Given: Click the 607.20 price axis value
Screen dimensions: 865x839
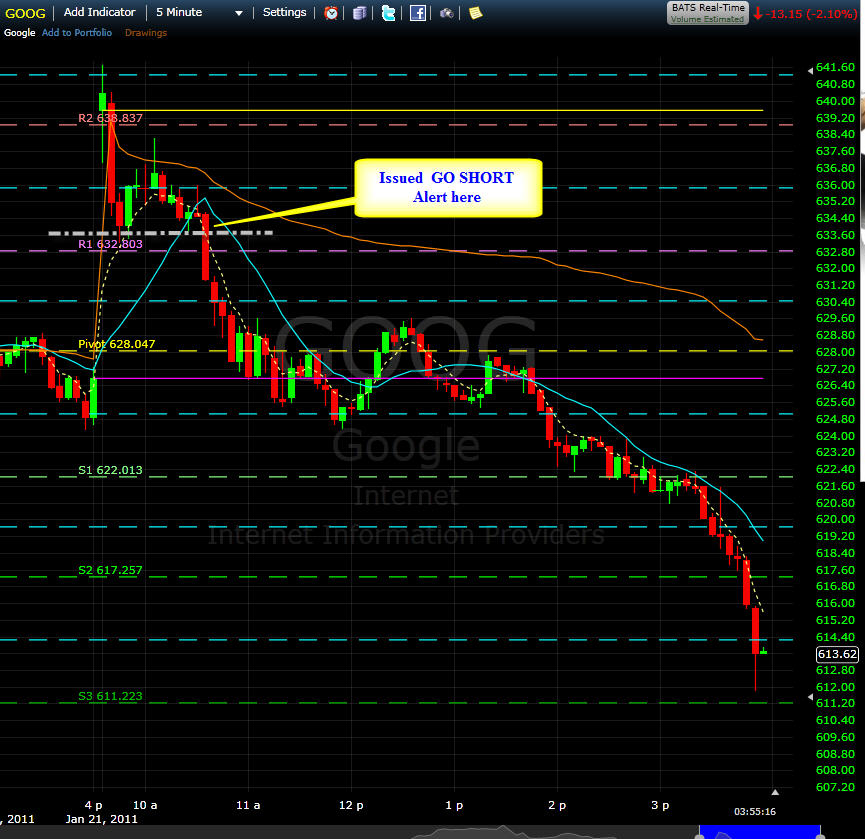Looking at the screenshot, I should [835, 787].
